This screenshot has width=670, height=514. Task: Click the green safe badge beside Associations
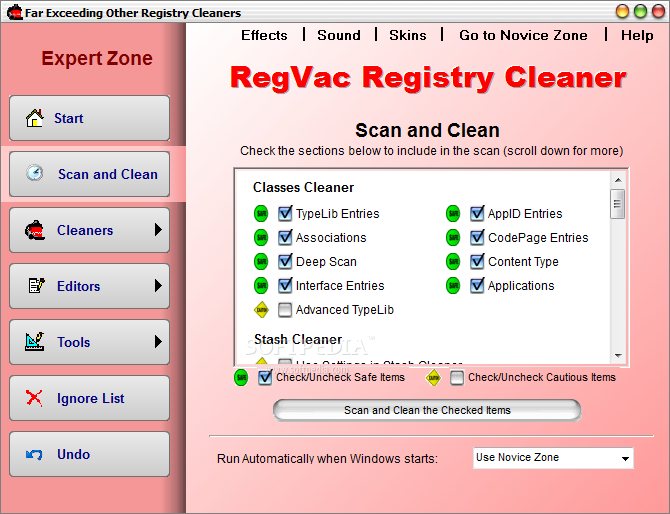(x=261, y=238)
